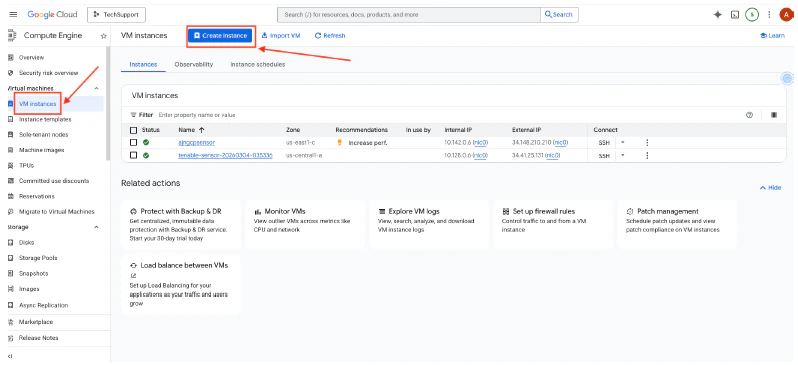The width and height of the screenshot is (798, 365).
Task: Open Reservations in sidebar
Action: (37, 196)
